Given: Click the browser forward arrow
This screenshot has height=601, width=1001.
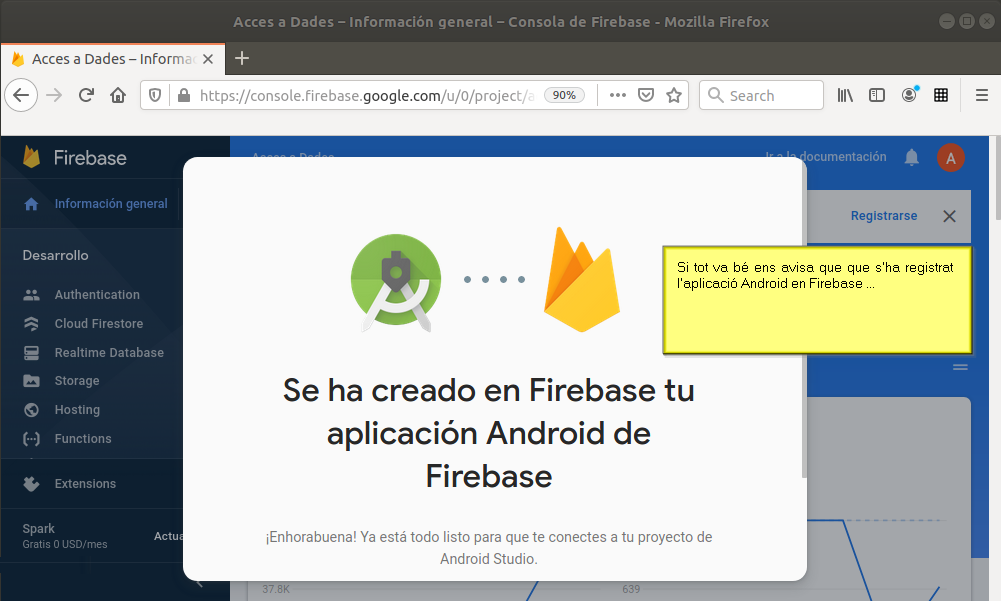Looking at the screenshot, I should (x=54, y=96).
